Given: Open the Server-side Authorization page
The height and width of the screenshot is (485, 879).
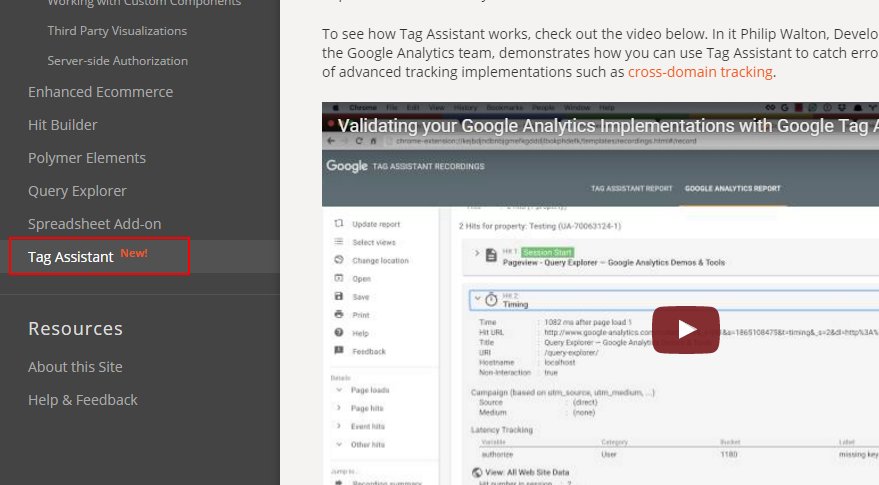Looking at the screenshot, I should (x=118, y=61).
